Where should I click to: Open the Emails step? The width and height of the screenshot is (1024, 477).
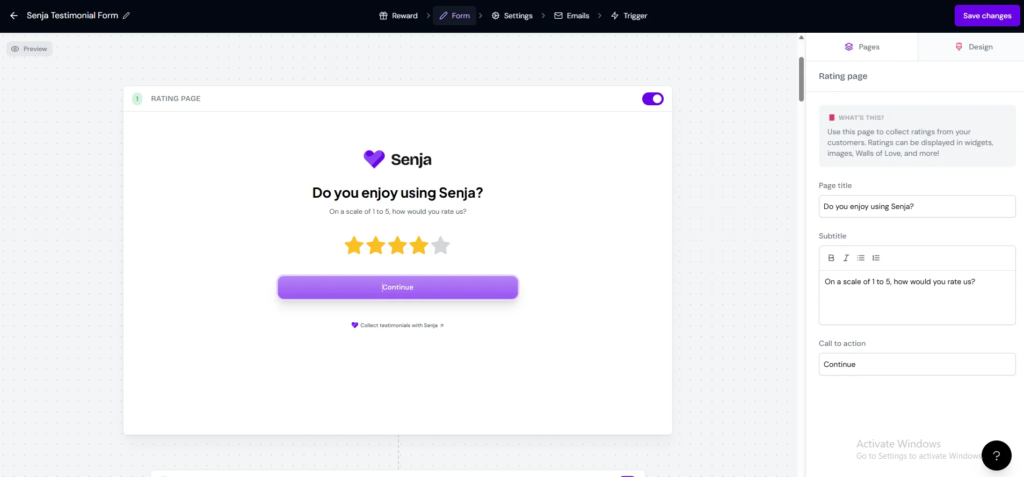571,16
